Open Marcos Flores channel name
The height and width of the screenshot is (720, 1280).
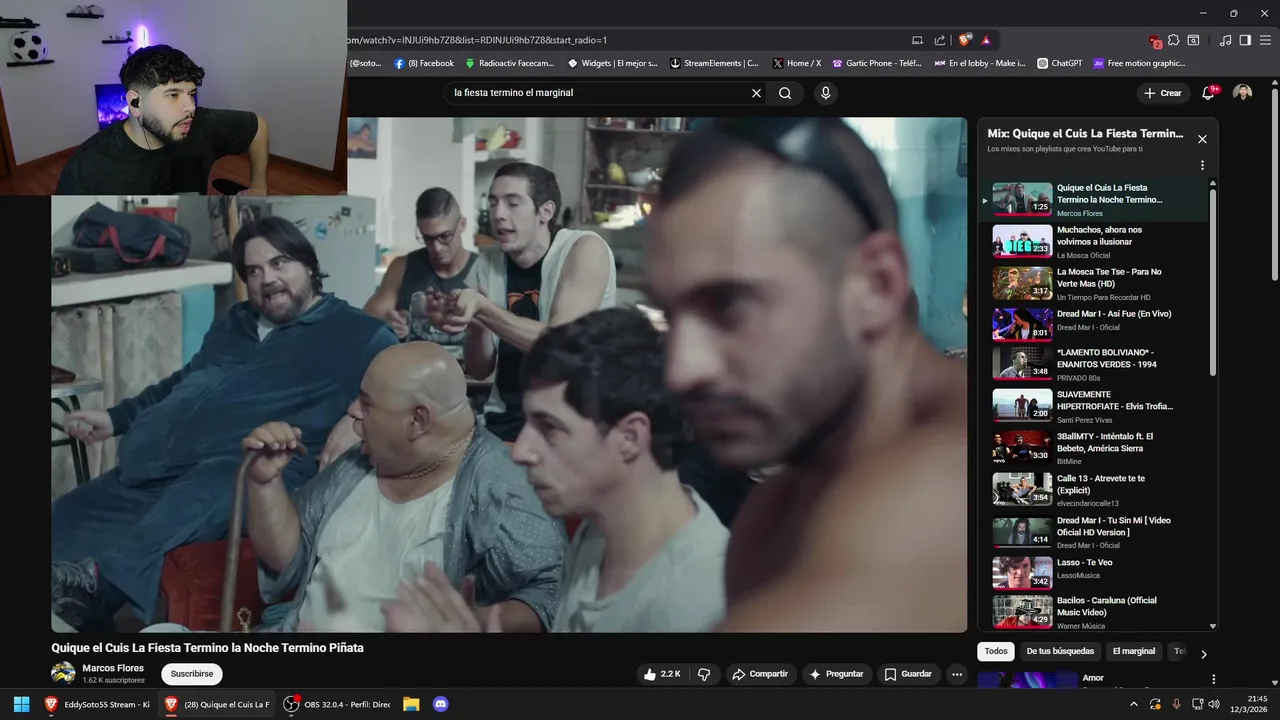(113, 668)
